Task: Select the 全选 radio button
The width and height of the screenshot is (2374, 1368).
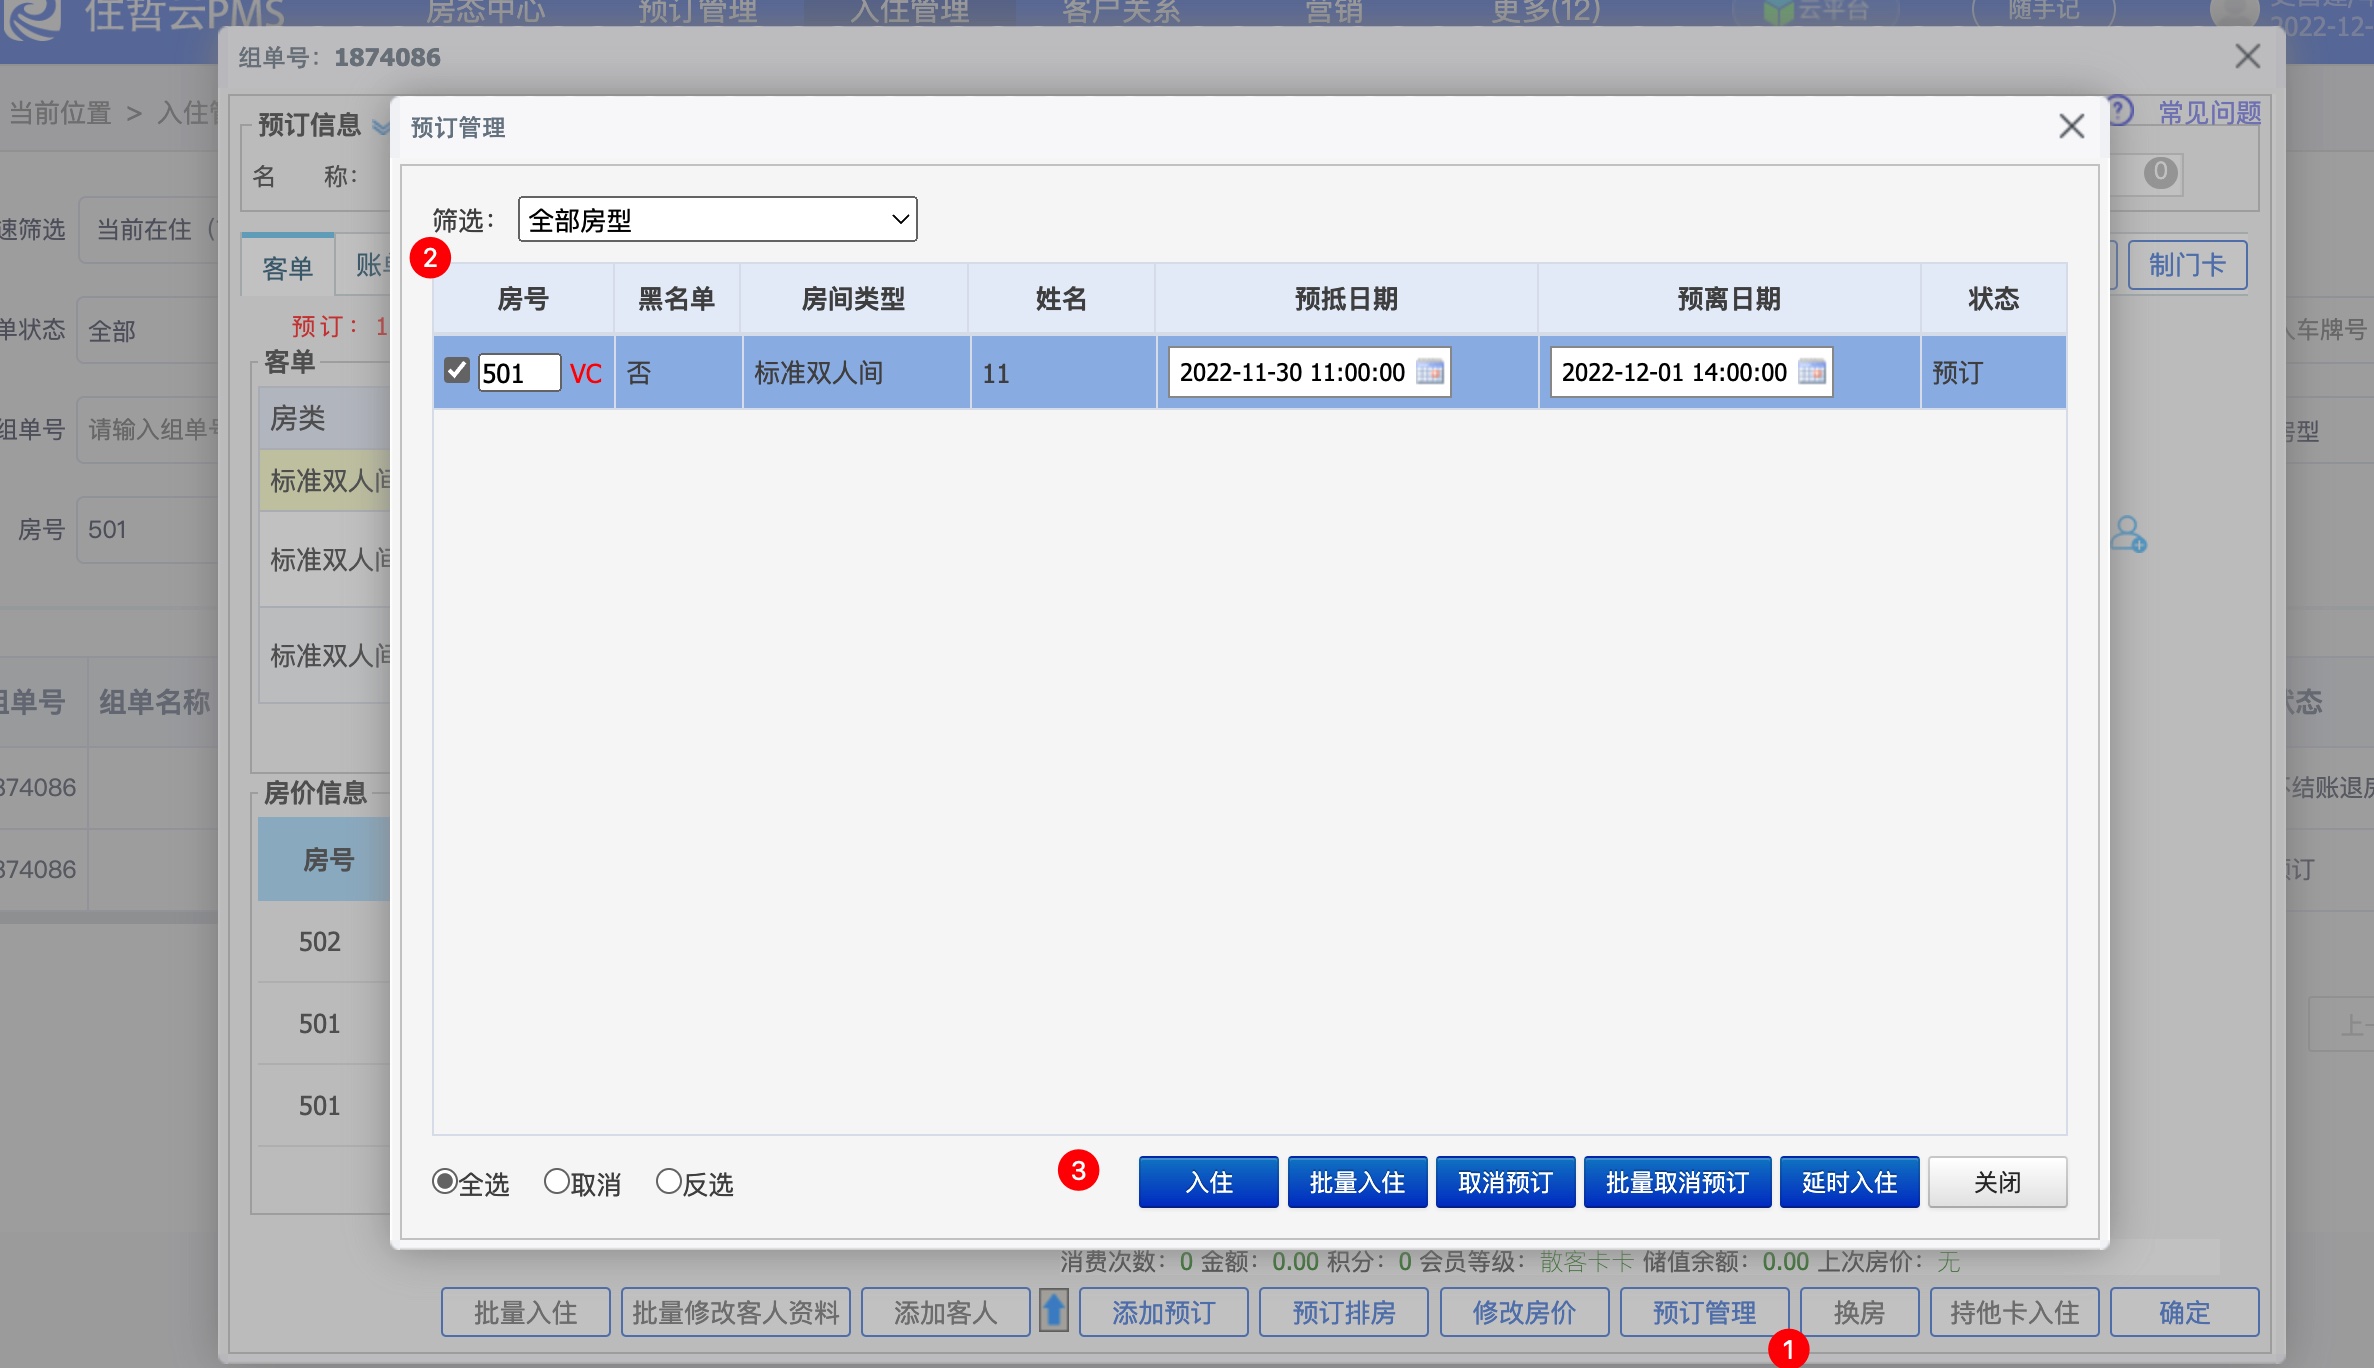Action: coord(444,1181)
